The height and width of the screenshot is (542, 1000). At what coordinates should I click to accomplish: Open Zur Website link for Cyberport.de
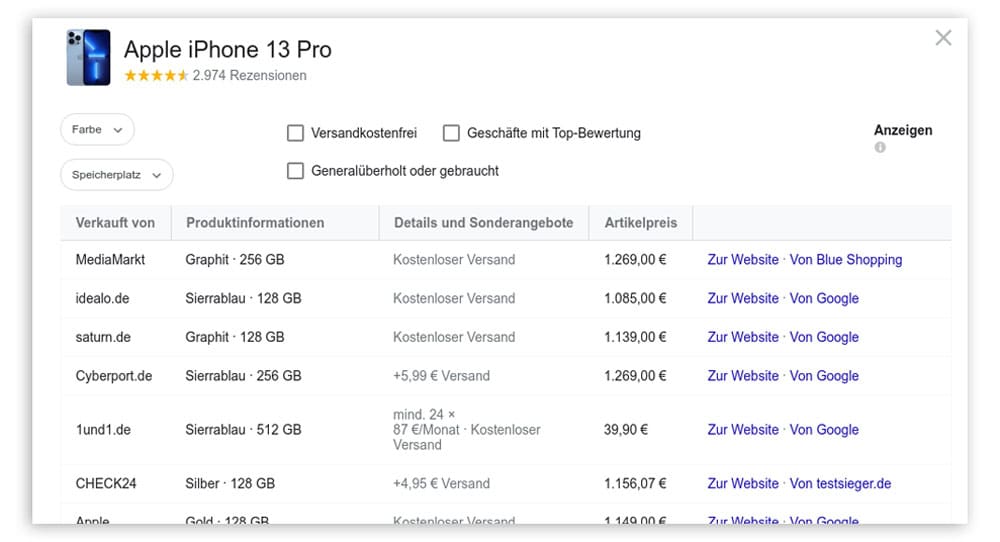point(743,376)
